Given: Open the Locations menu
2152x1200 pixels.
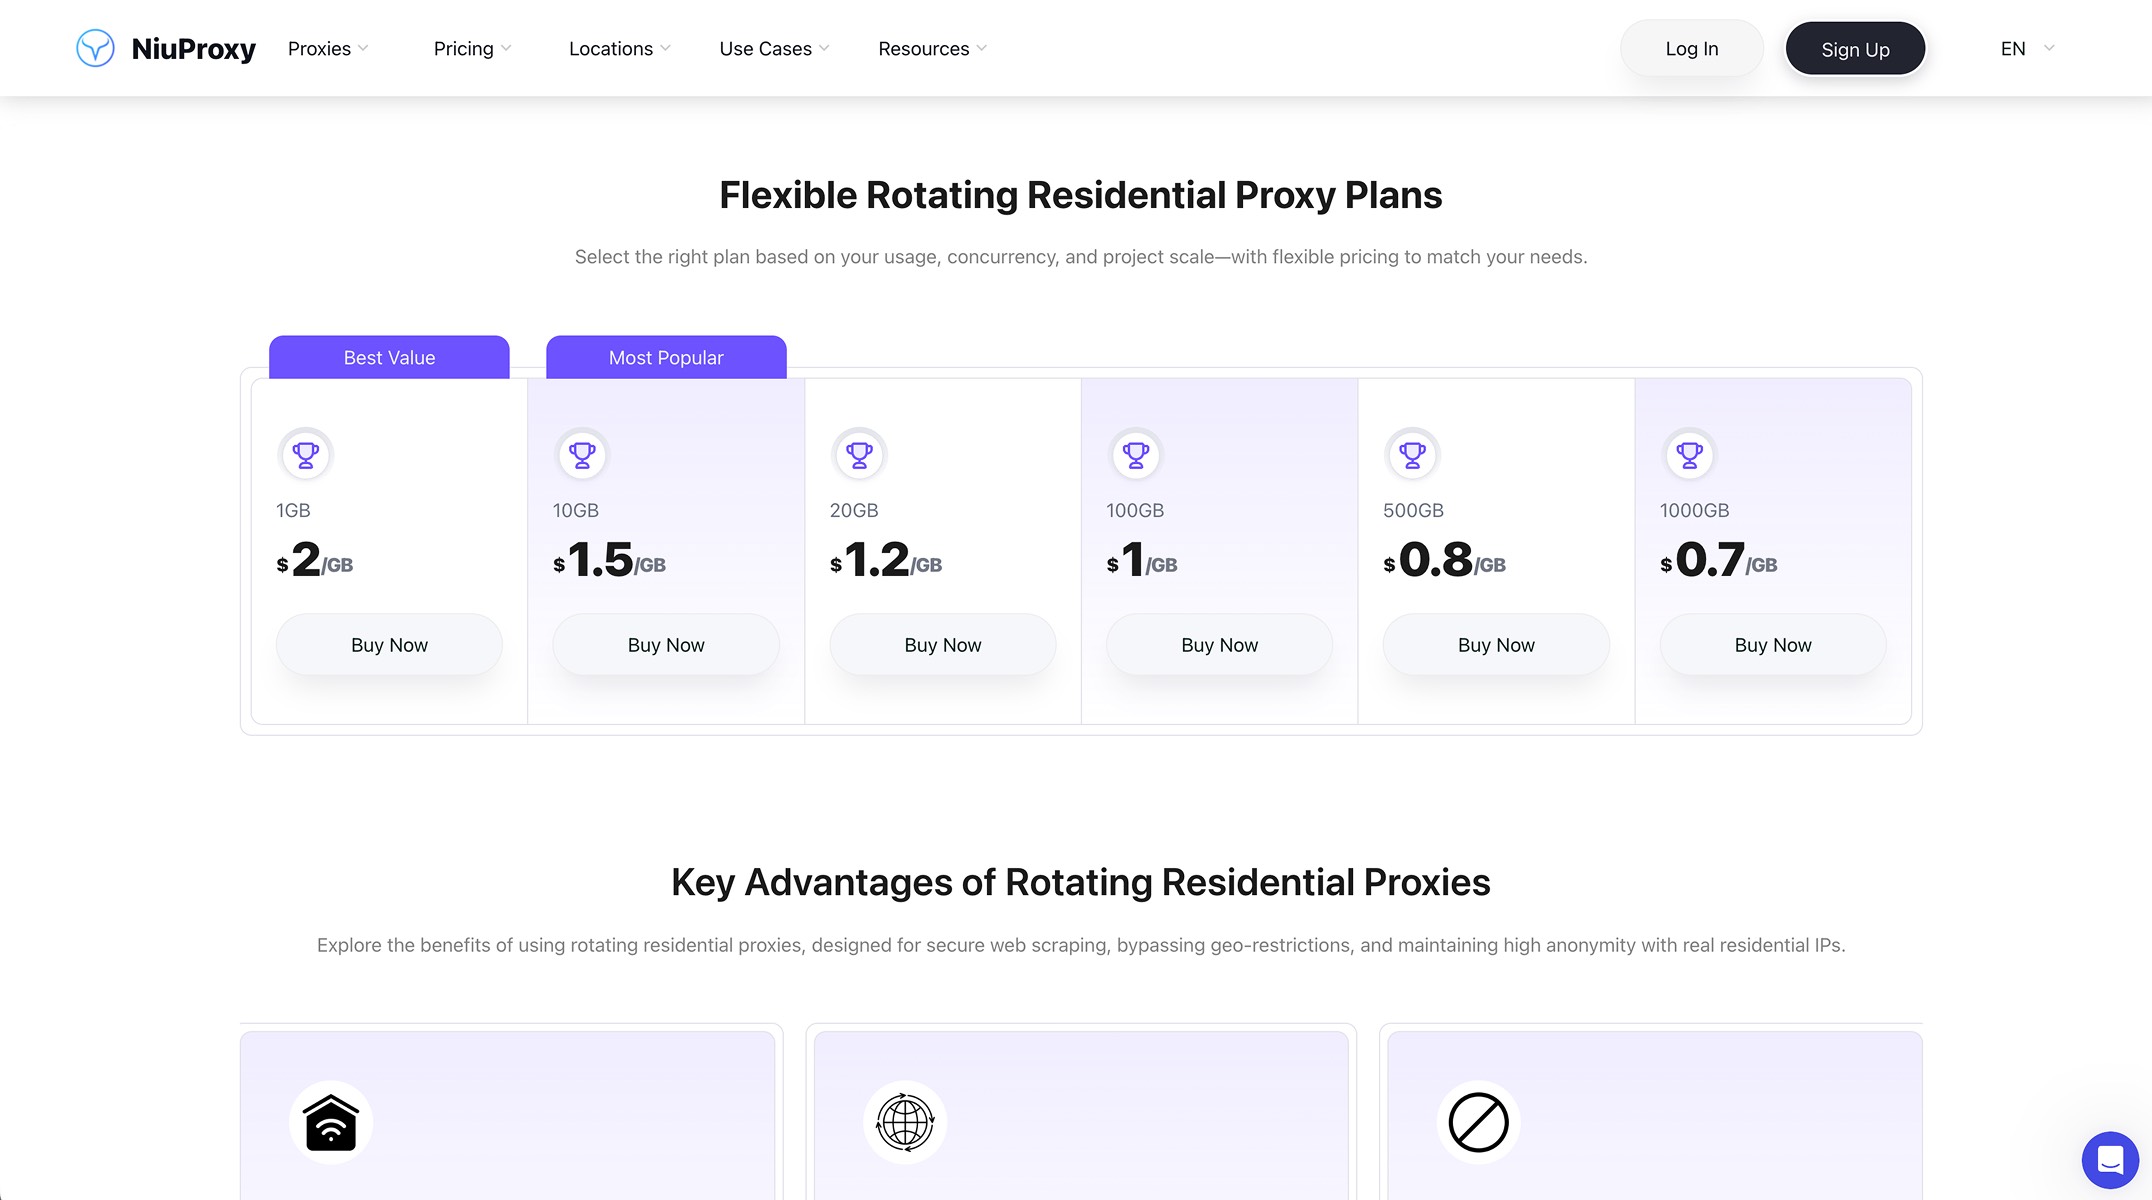Looking at the screenshot, I should click(x=619, y=49).
